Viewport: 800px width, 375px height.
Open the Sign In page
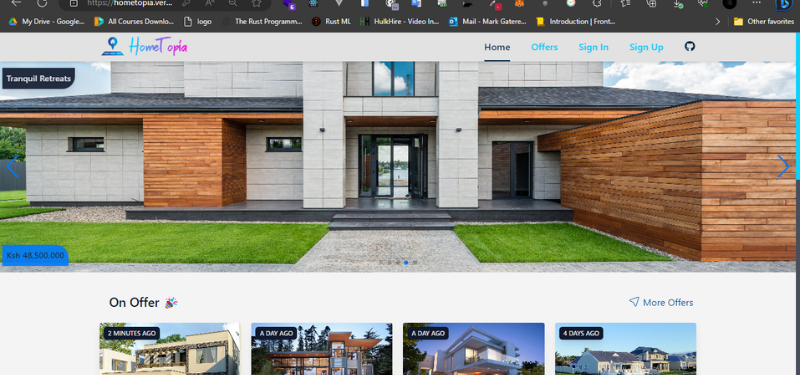[593, 47]
